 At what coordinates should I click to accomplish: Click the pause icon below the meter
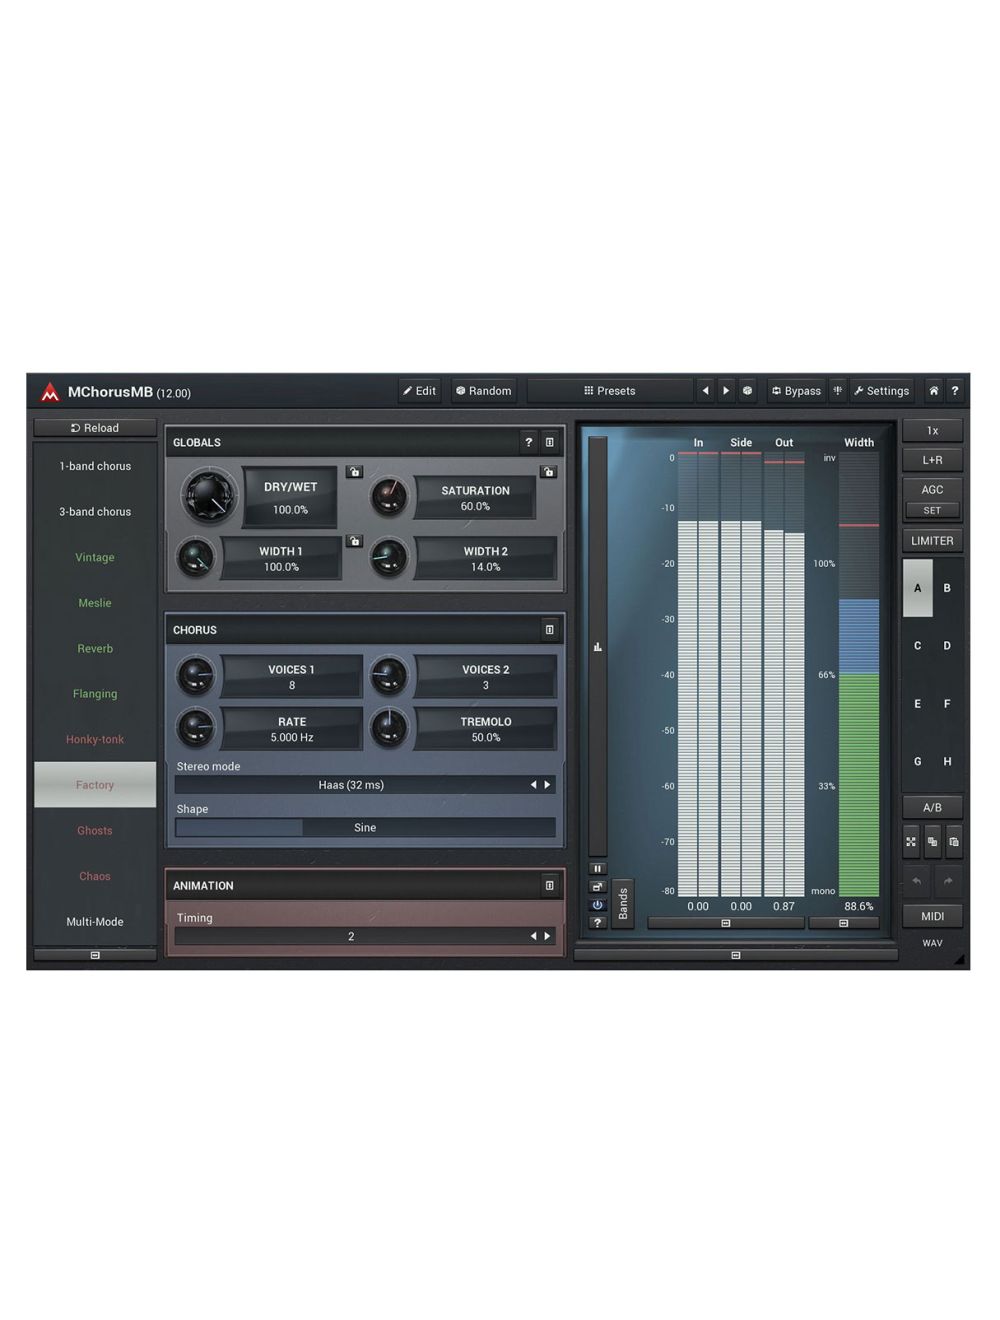(597, 868)
